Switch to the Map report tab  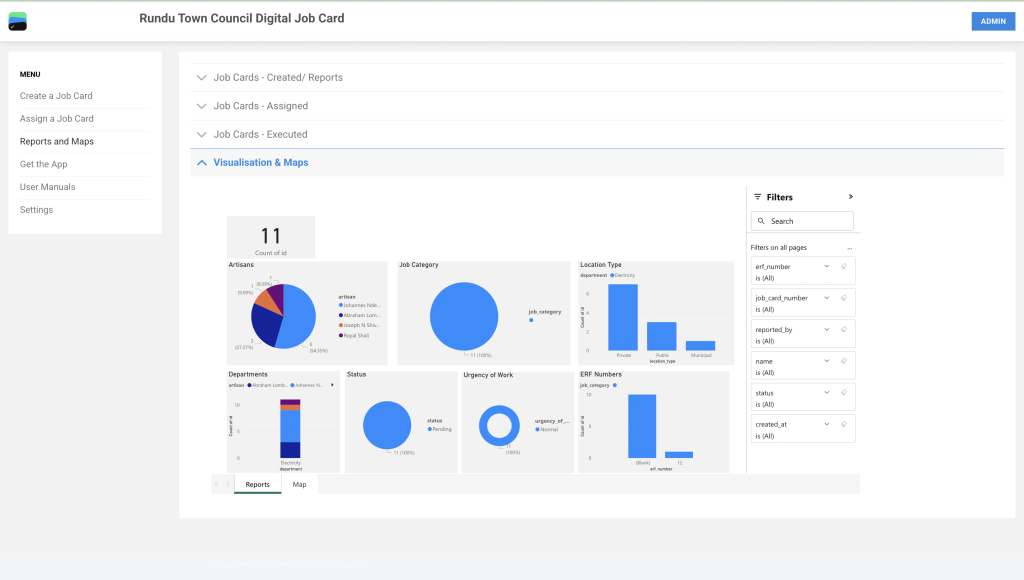(299, 484)
